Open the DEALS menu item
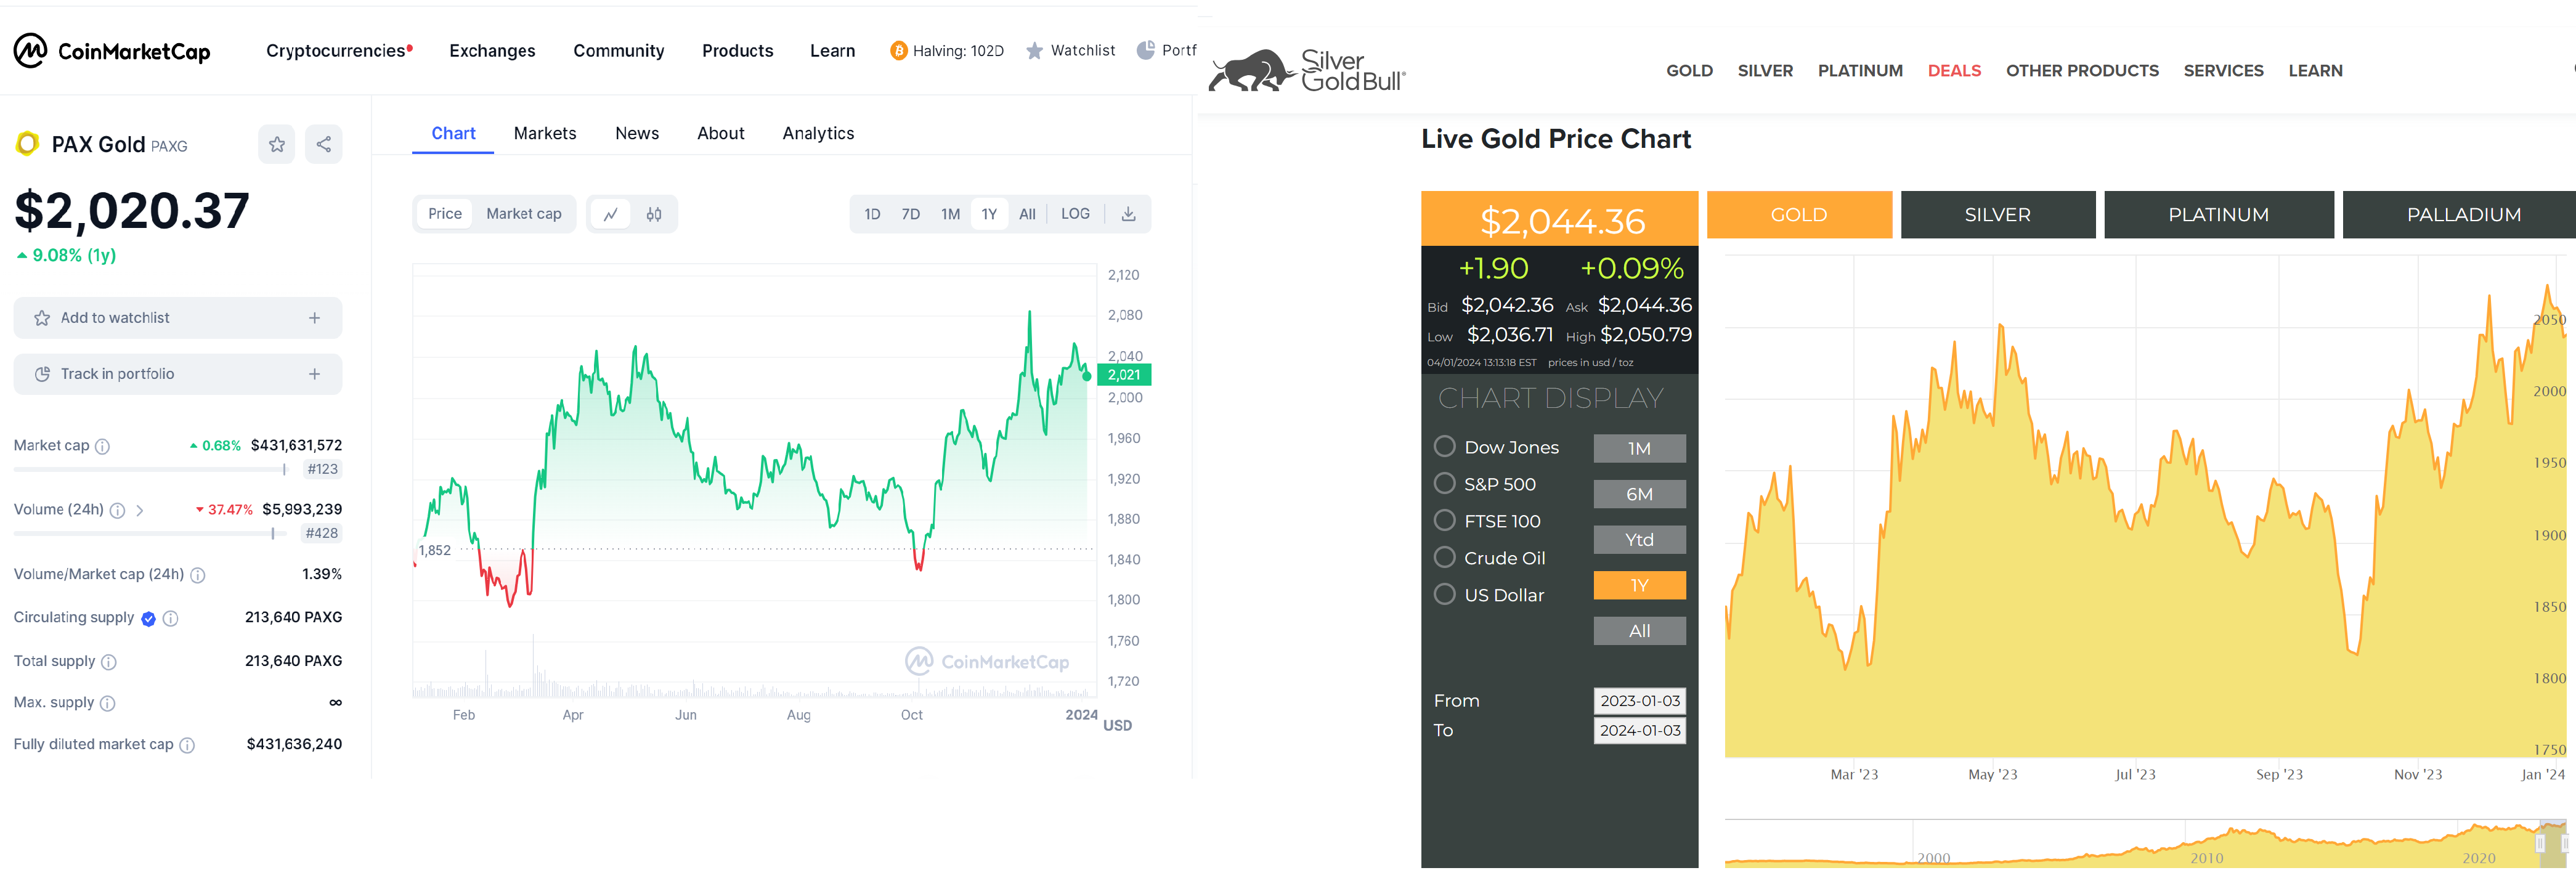 coord(1954,71)
